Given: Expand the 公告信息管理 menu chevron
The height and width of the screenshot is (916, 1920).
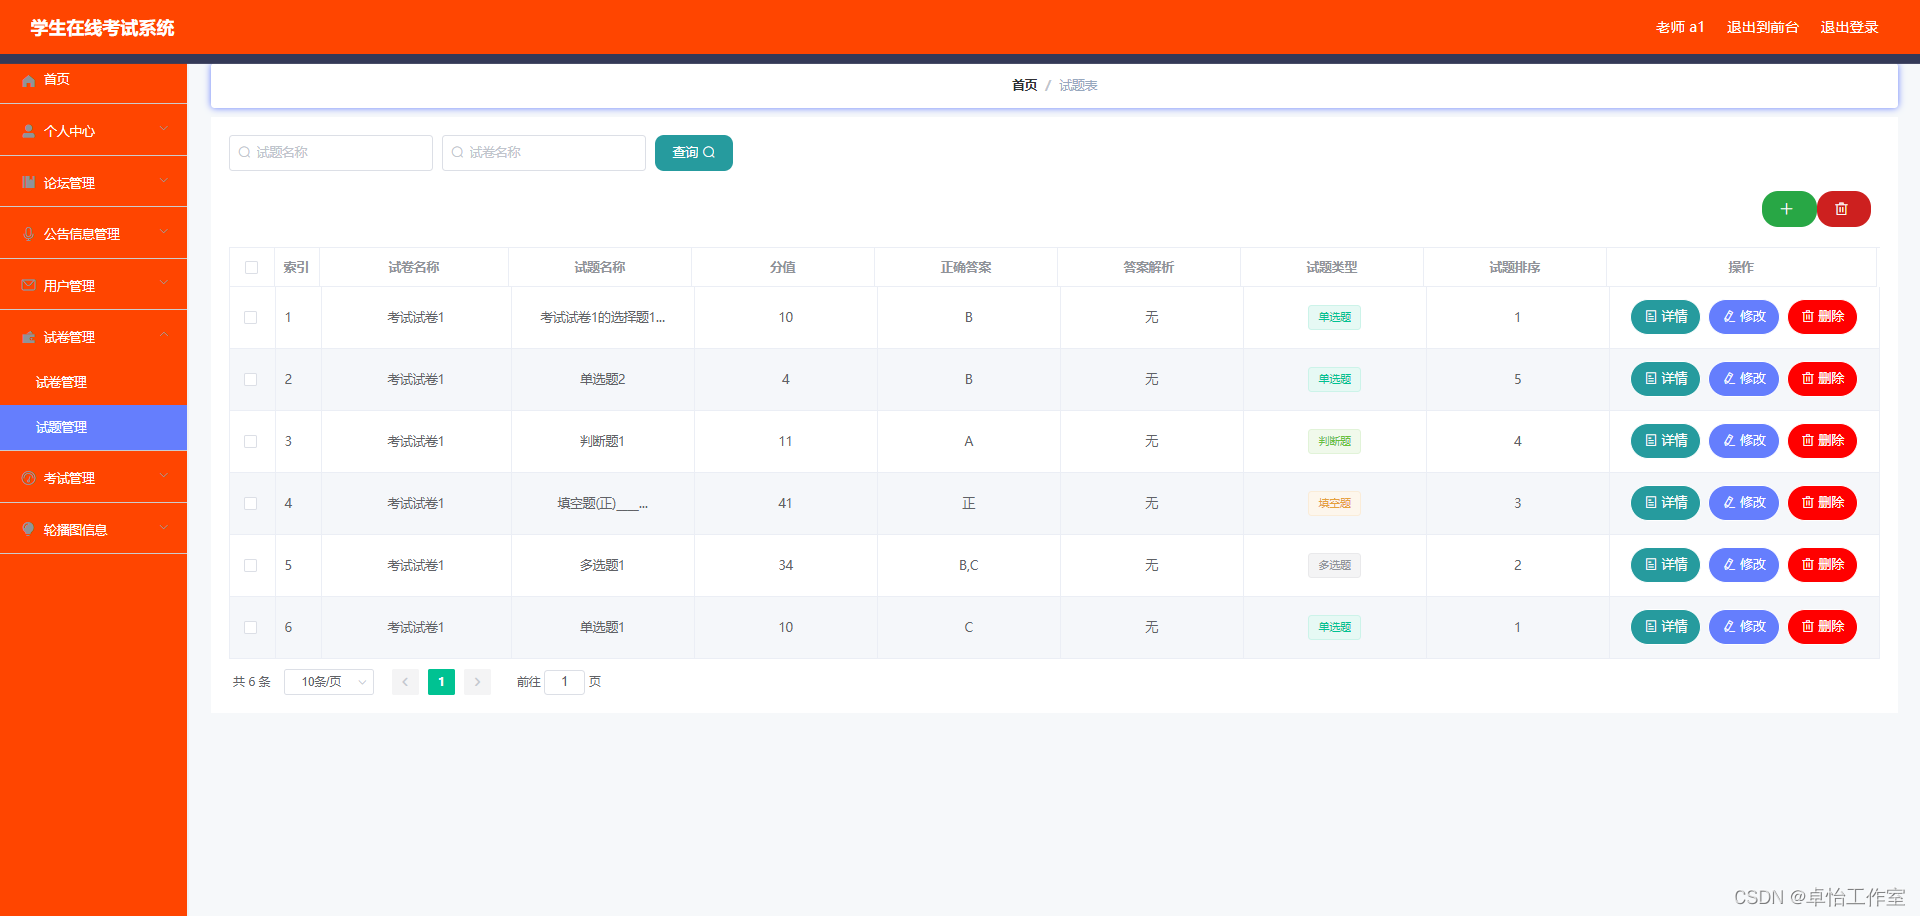Looking at the screenshot, I should pos(164,232).
